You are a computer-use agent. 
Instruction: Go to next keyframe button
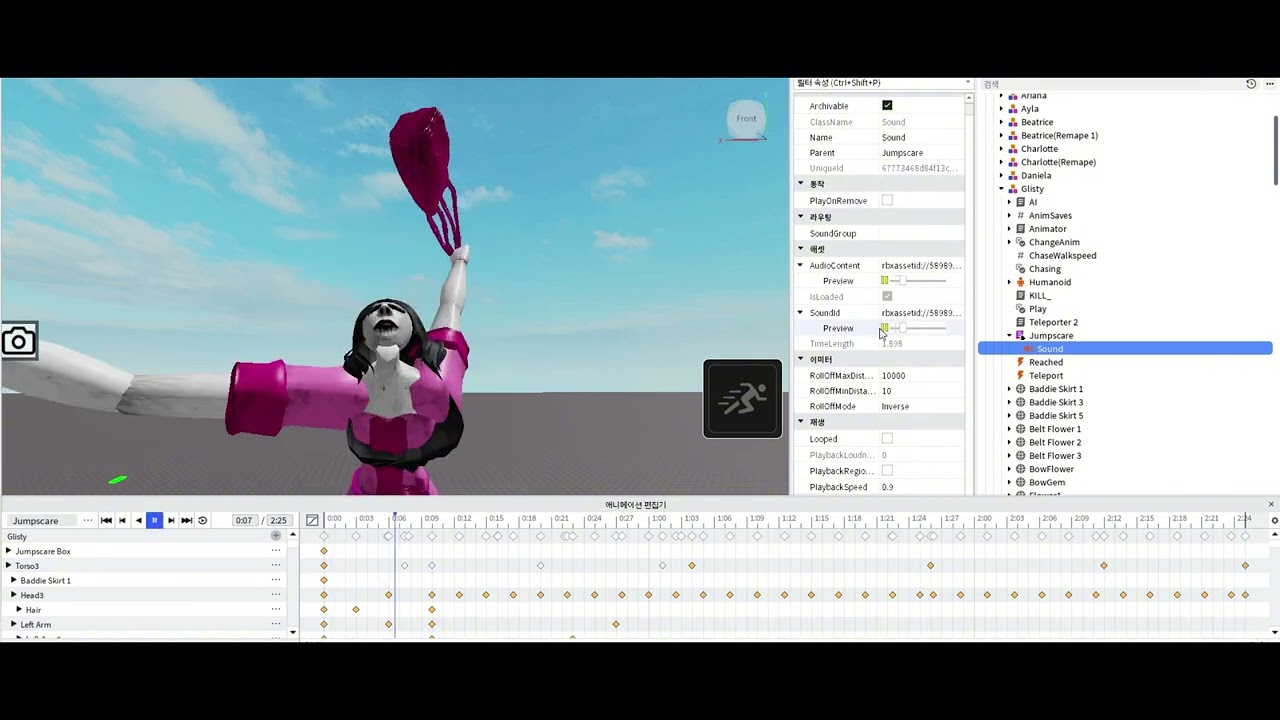(x=171, y=520)
